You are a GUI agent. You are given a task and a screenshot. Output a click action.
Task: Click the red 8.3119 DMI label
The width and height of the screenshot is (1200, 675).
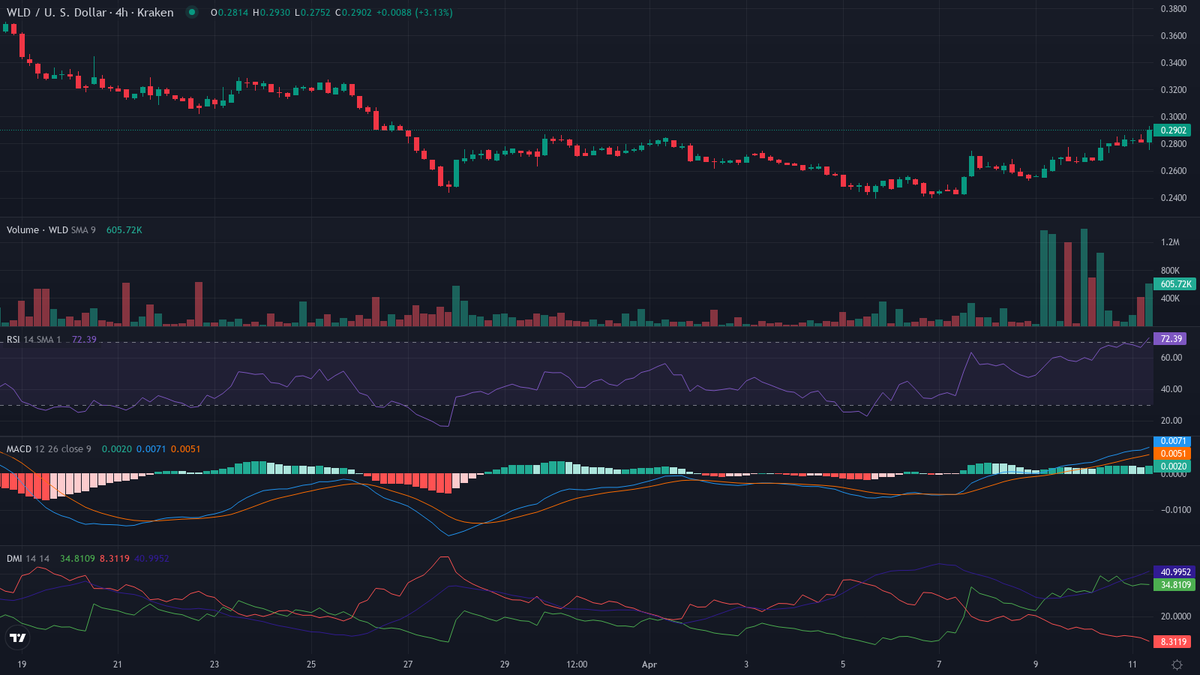pos(1172,641)
